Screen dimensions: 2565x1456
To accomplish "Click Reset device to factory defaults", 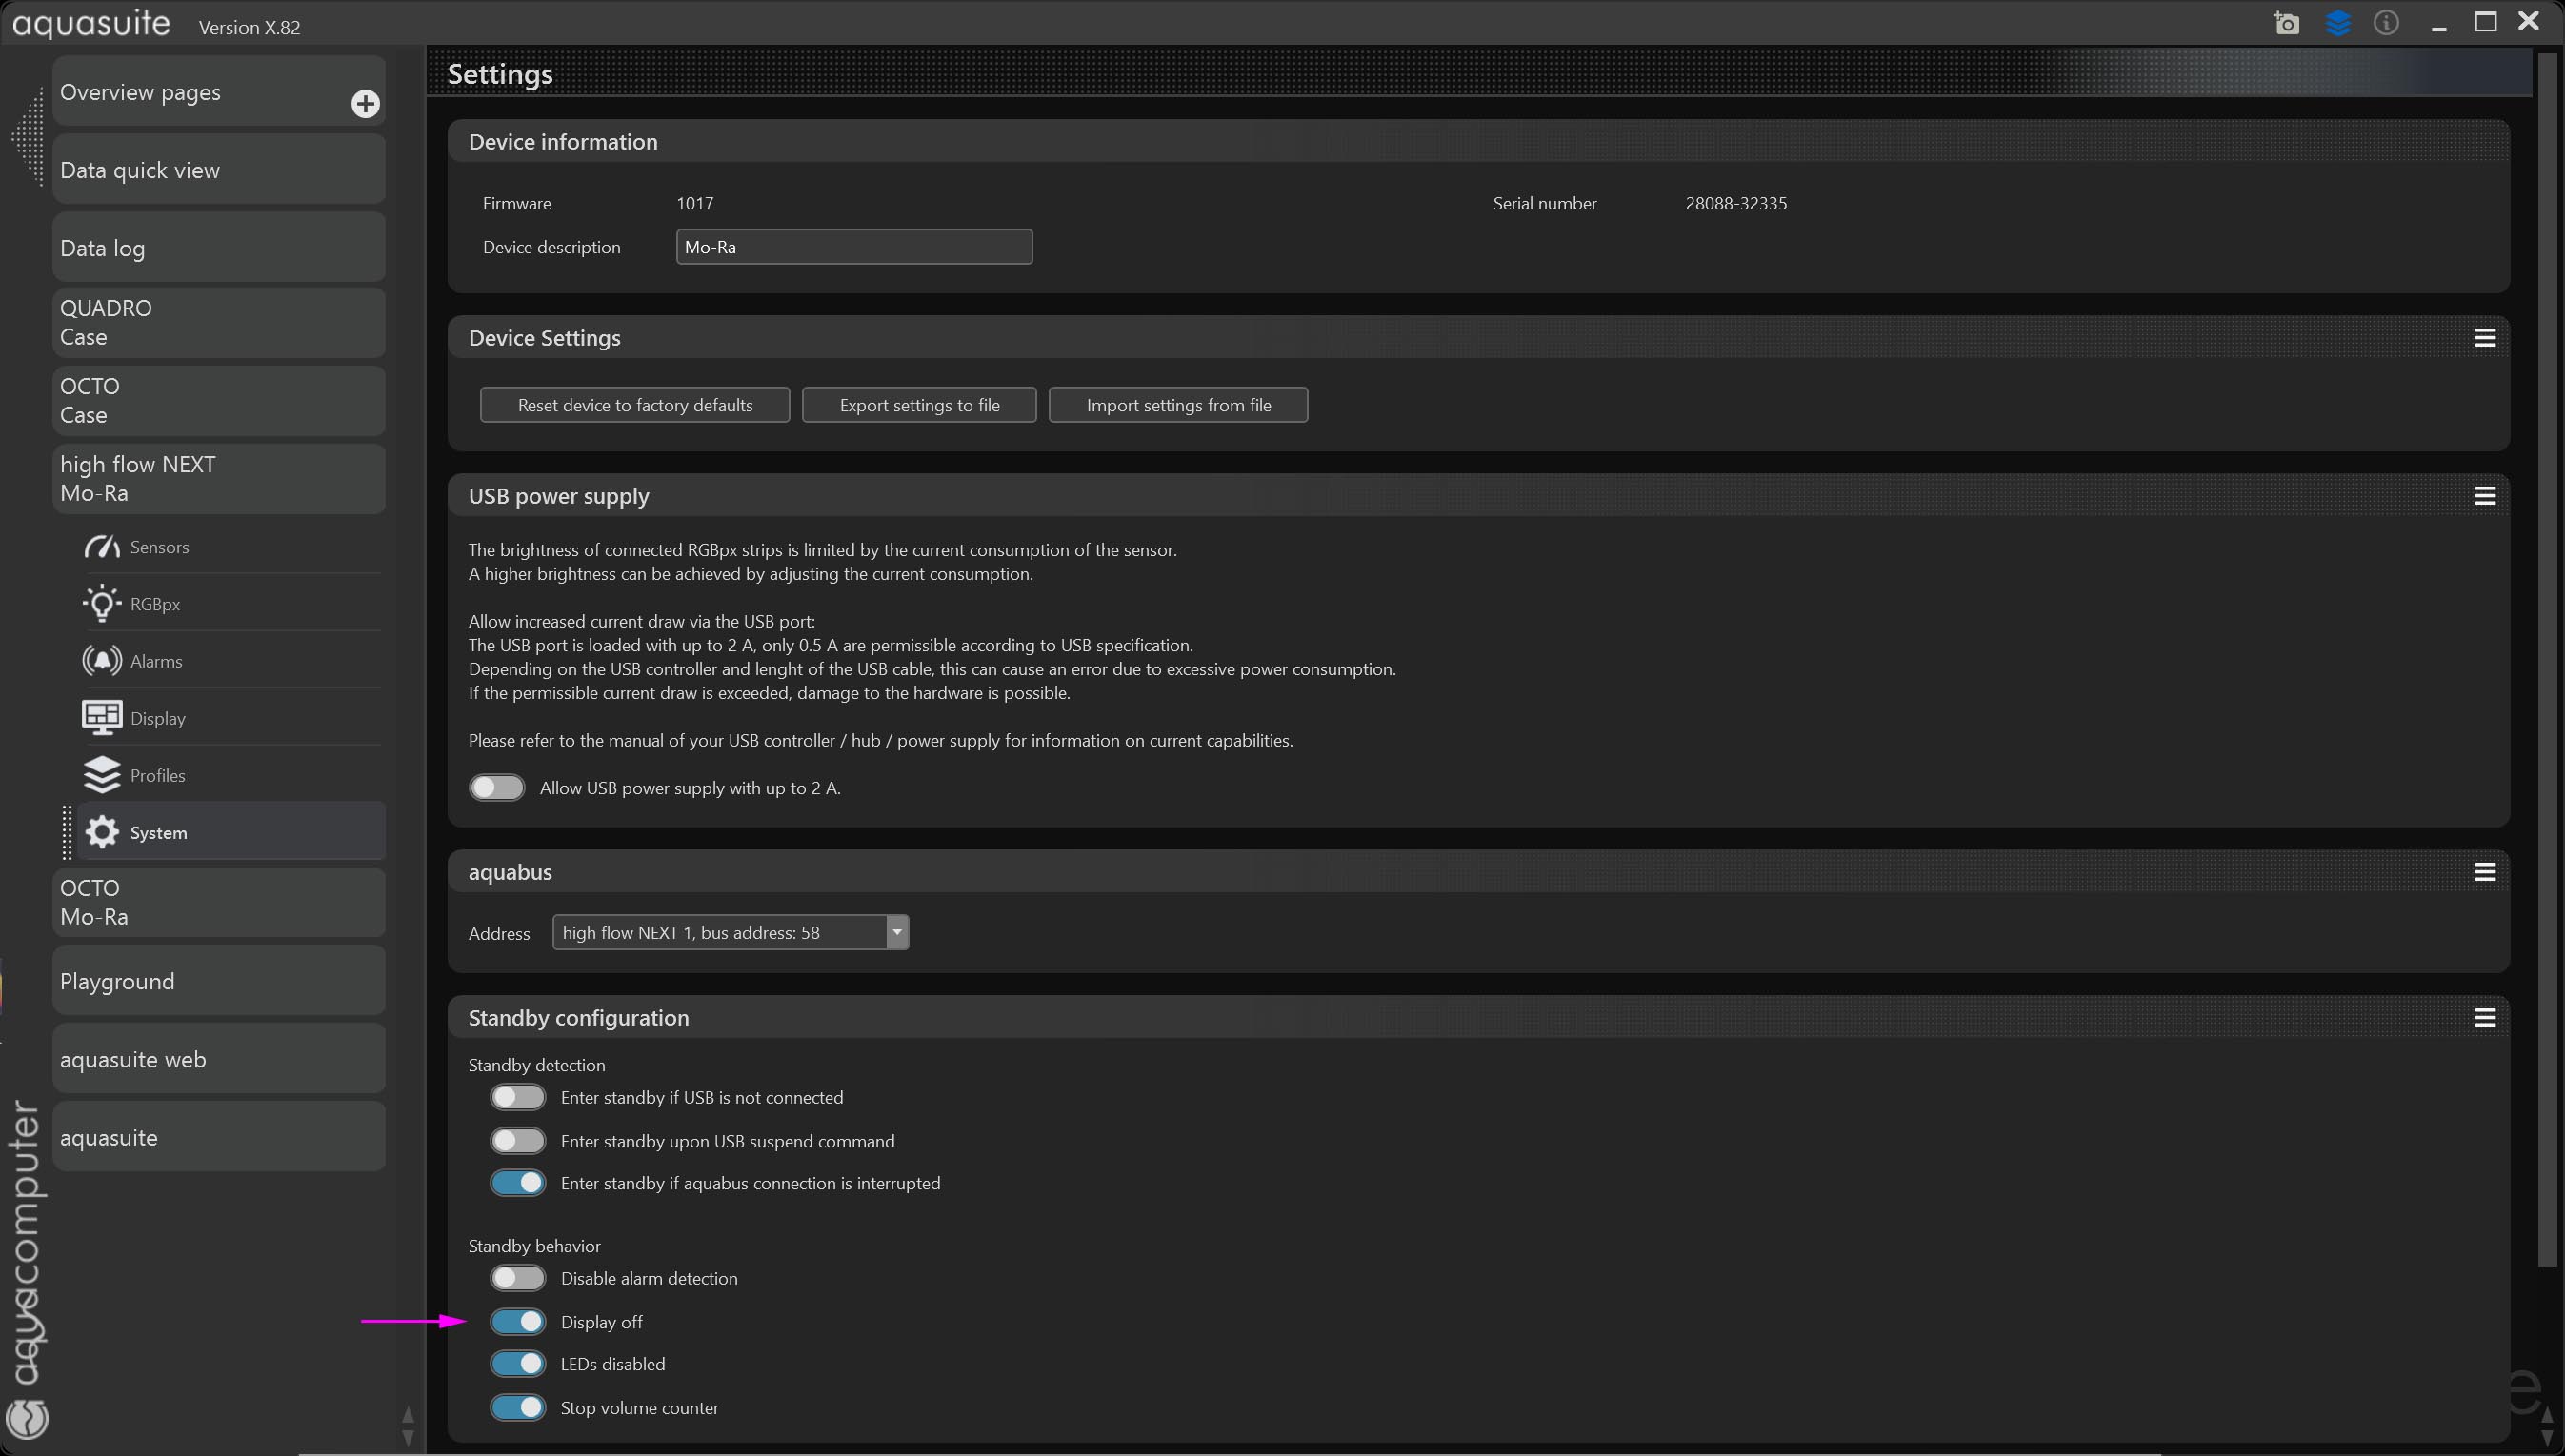I will tap(635, 405).
